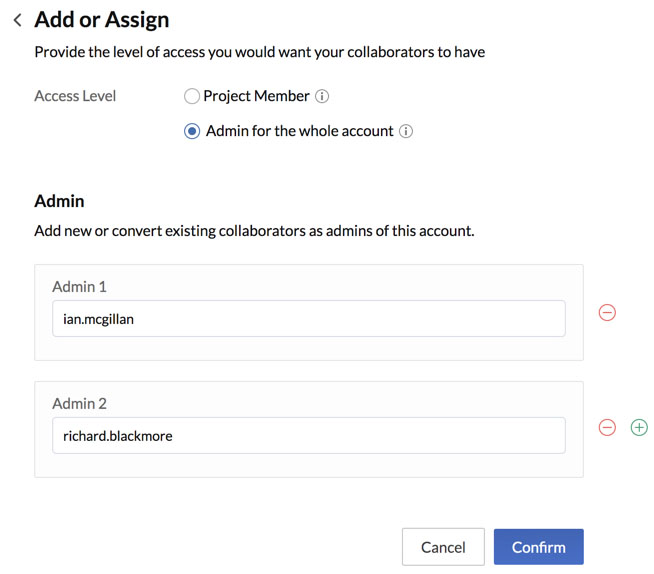Remove Admin 2 with the red minus icon
This screenshot has width=654, height=574.
607,427
